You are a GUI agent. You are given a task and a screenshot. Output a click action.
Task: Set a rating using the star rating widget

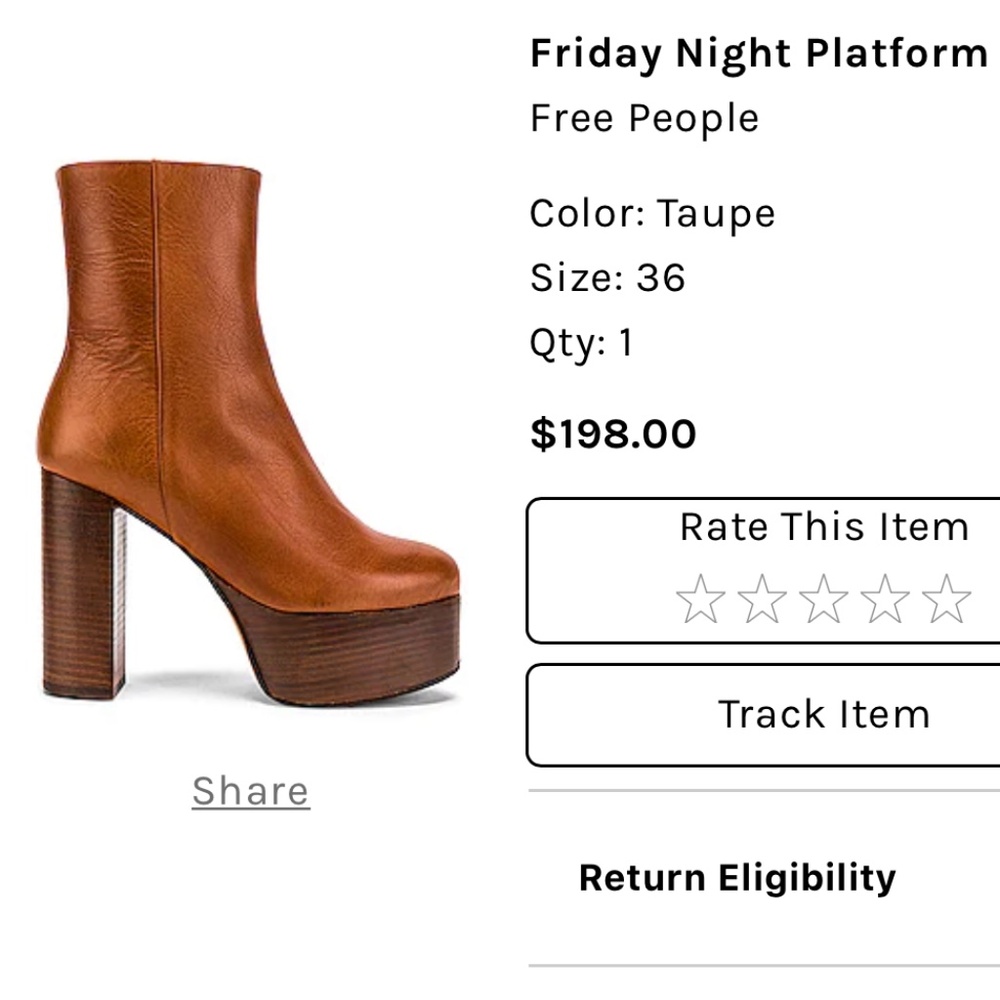822,601
